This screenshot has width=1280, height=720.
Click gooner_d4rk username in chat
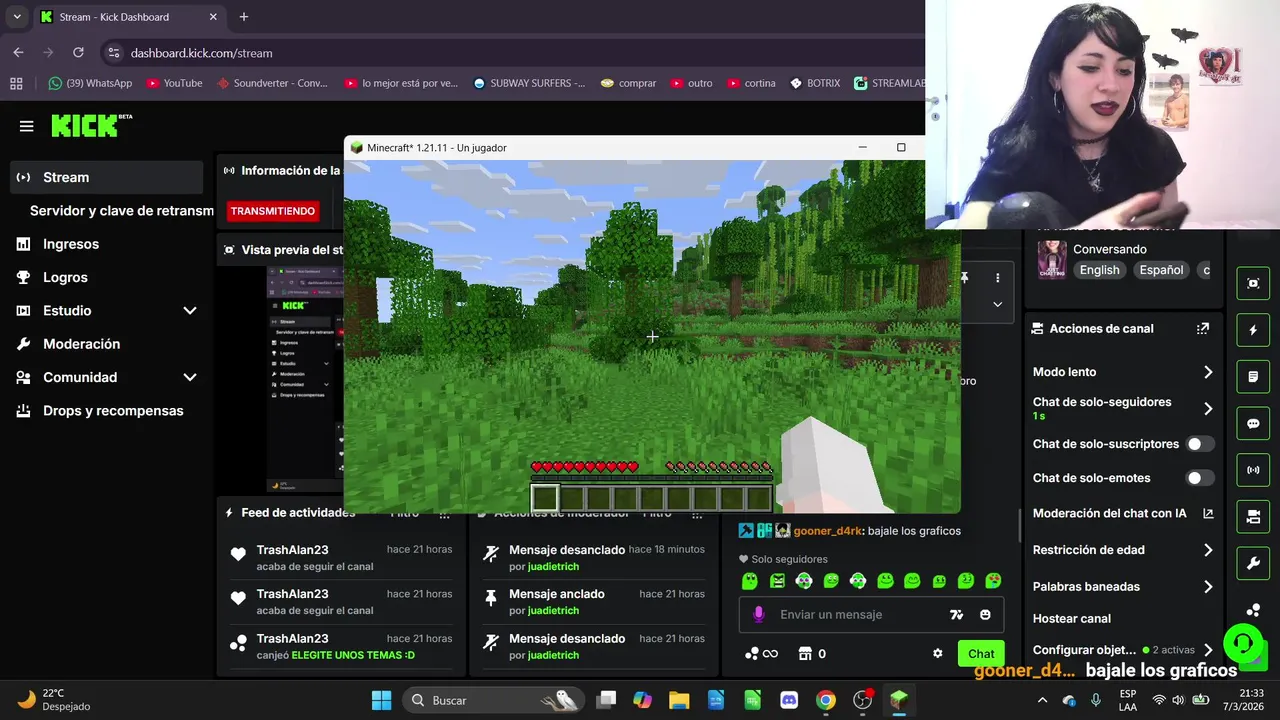pyautogui.click(x=828, y=531)
